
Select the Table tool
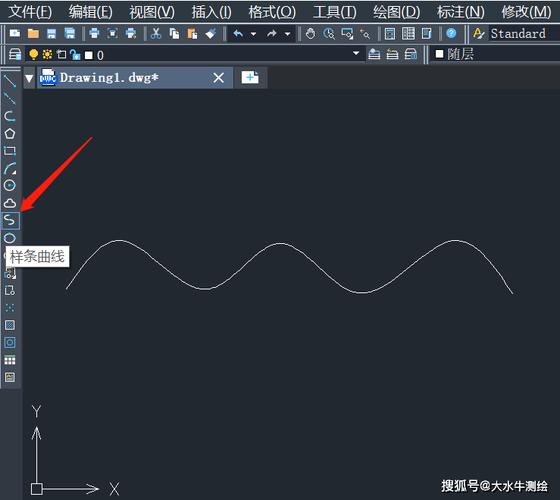coord(10,360)
